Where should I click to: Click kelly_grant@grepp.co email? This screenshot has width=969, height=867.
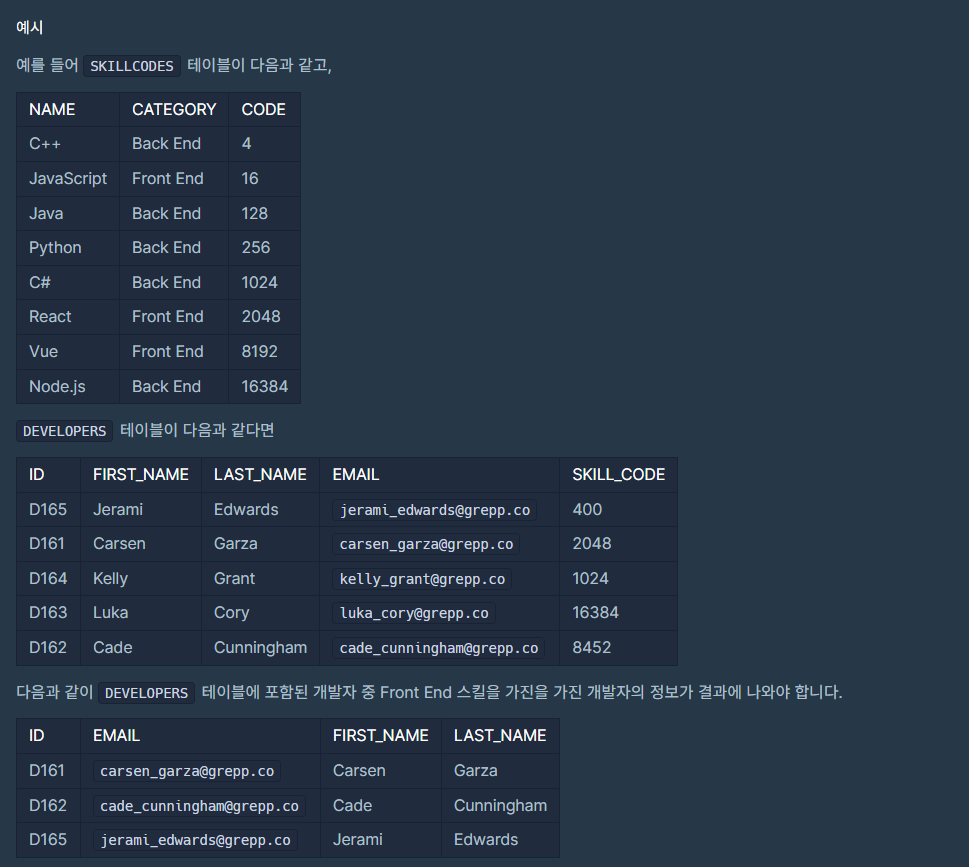click(422, 580)
